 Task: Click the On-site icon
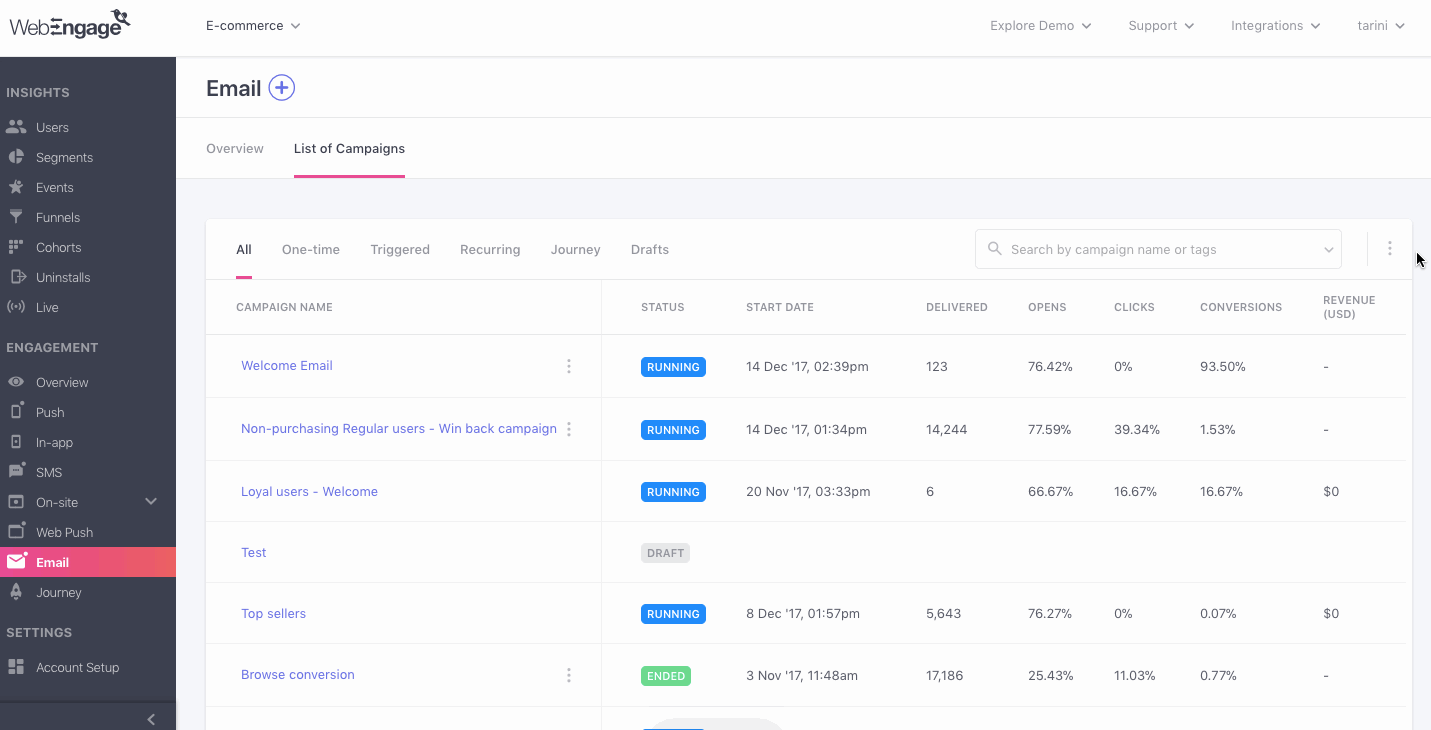pos(16,502)
